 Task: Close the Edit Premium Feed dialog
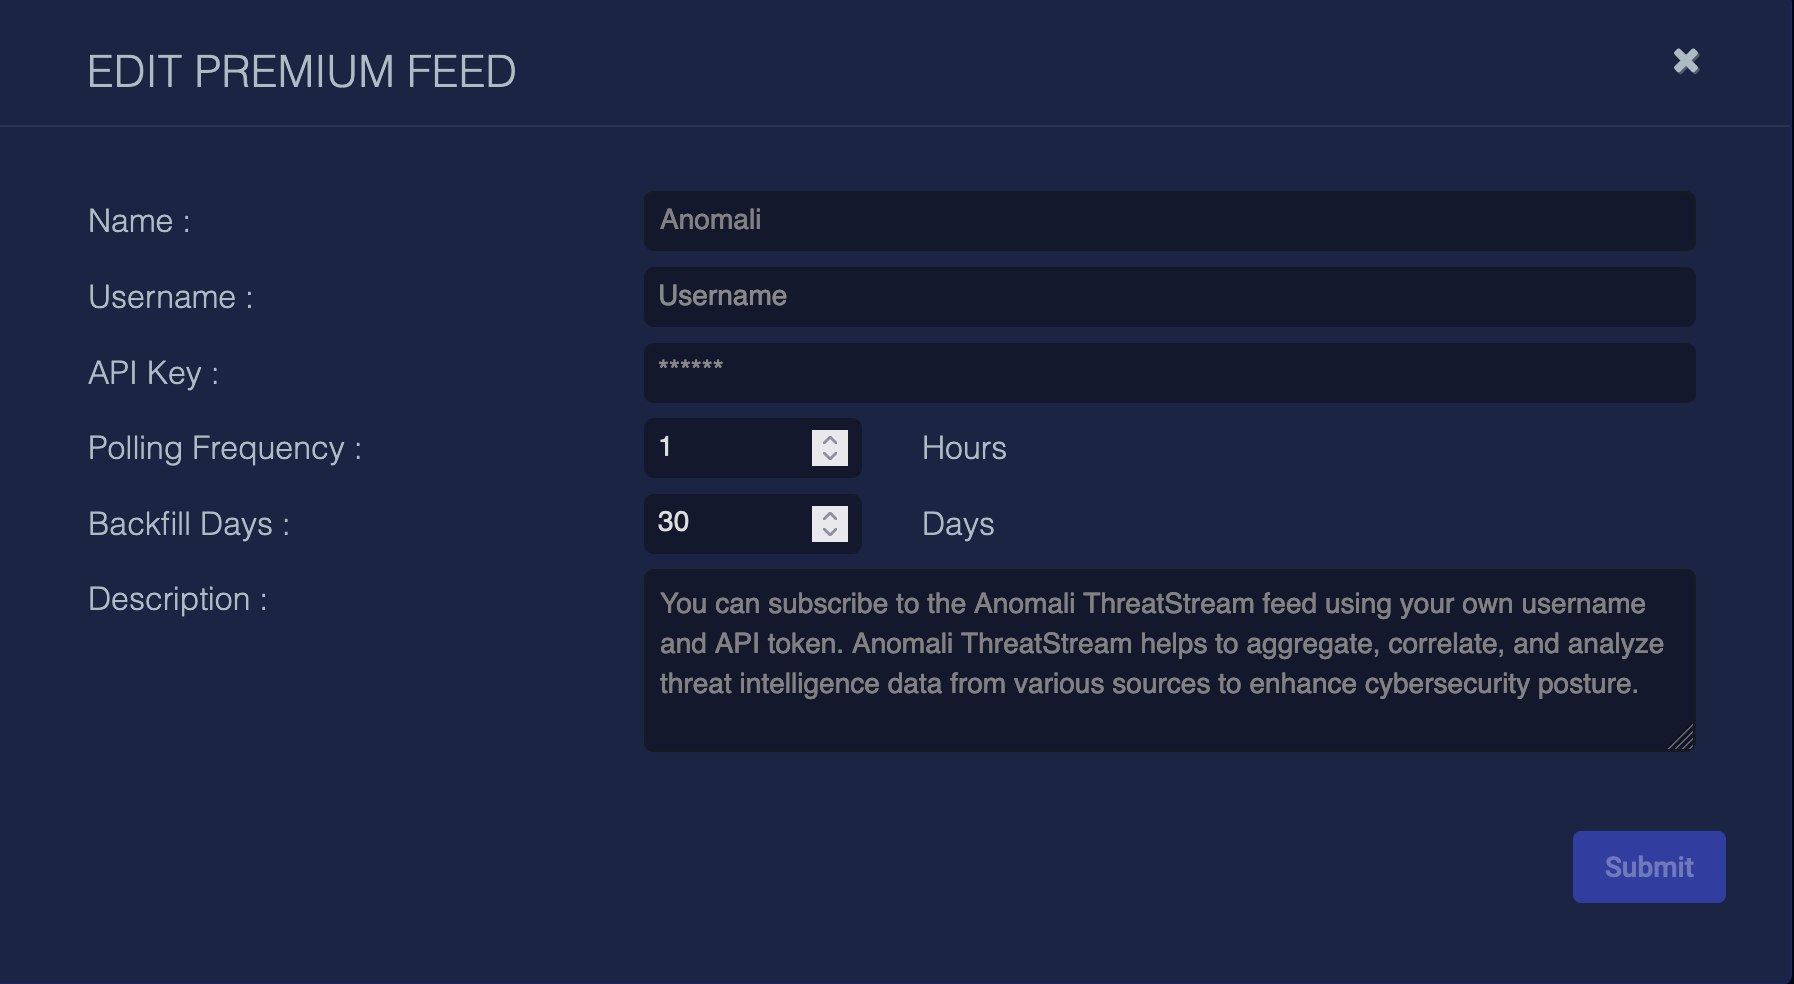pyautogui.click(x=1686, y=61)
